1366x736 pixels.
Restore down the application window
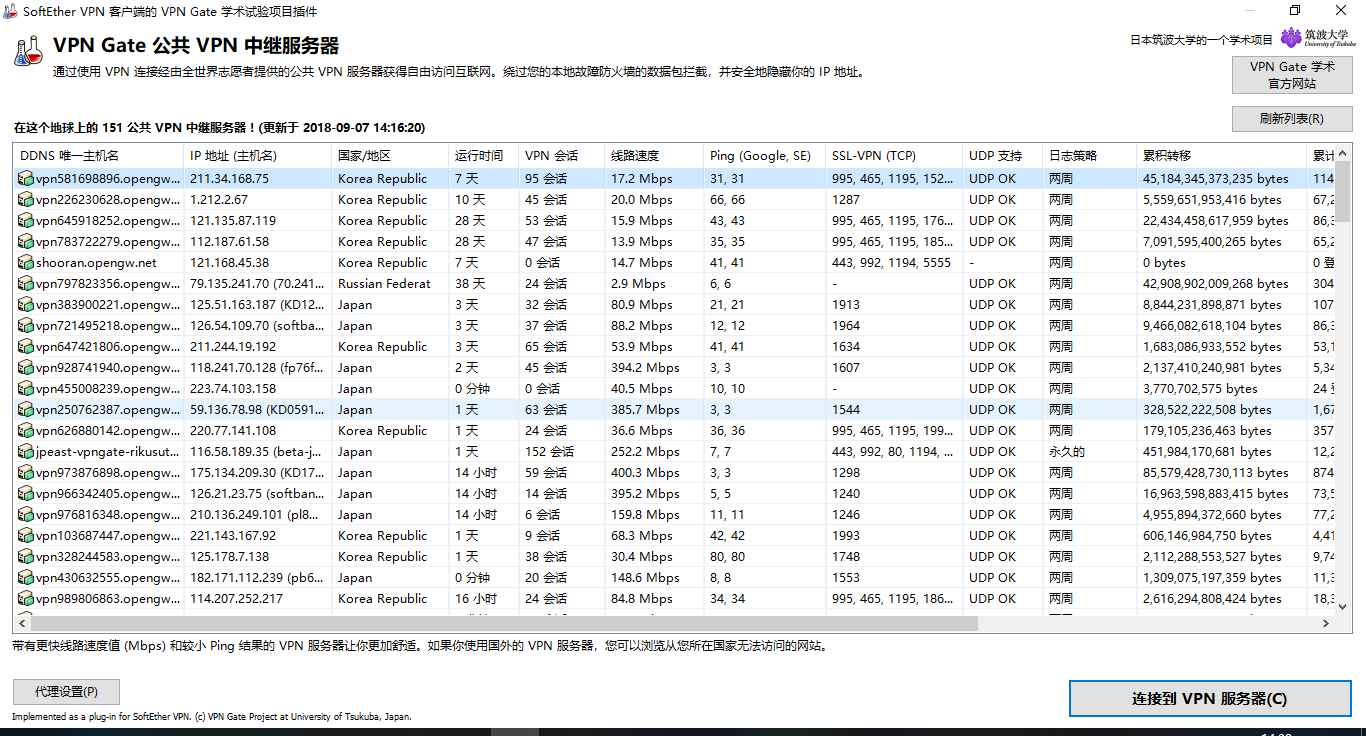[1295, 10]
